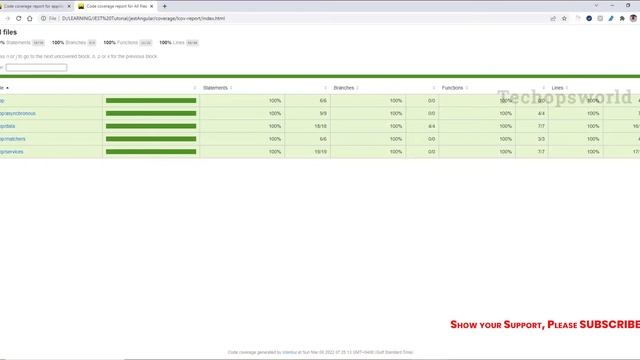Sort table by the File column header
The height and width of the screenshot is (360, 640).
(4, 88)
